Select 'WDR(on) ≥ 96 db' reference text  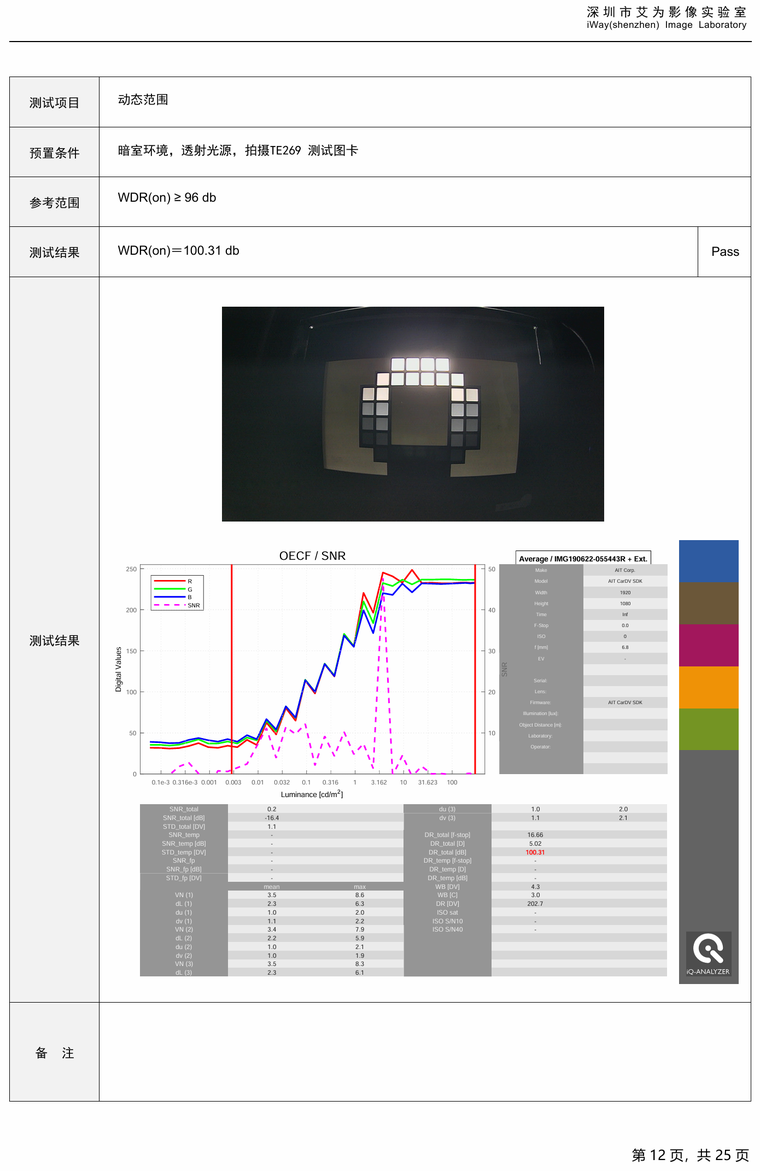point(167,198)
